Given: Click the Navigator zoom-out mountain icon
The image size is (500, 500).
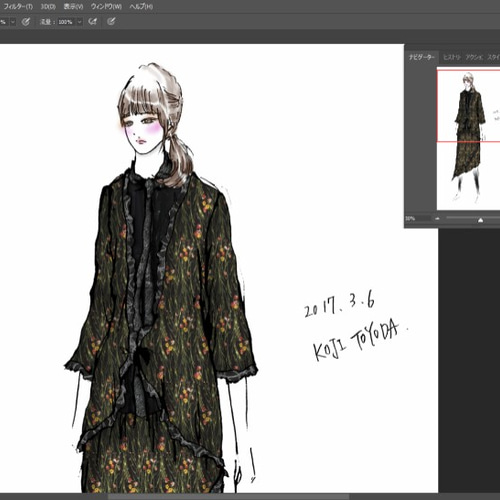Looking at the screenshot, I should tap(437, 219).
